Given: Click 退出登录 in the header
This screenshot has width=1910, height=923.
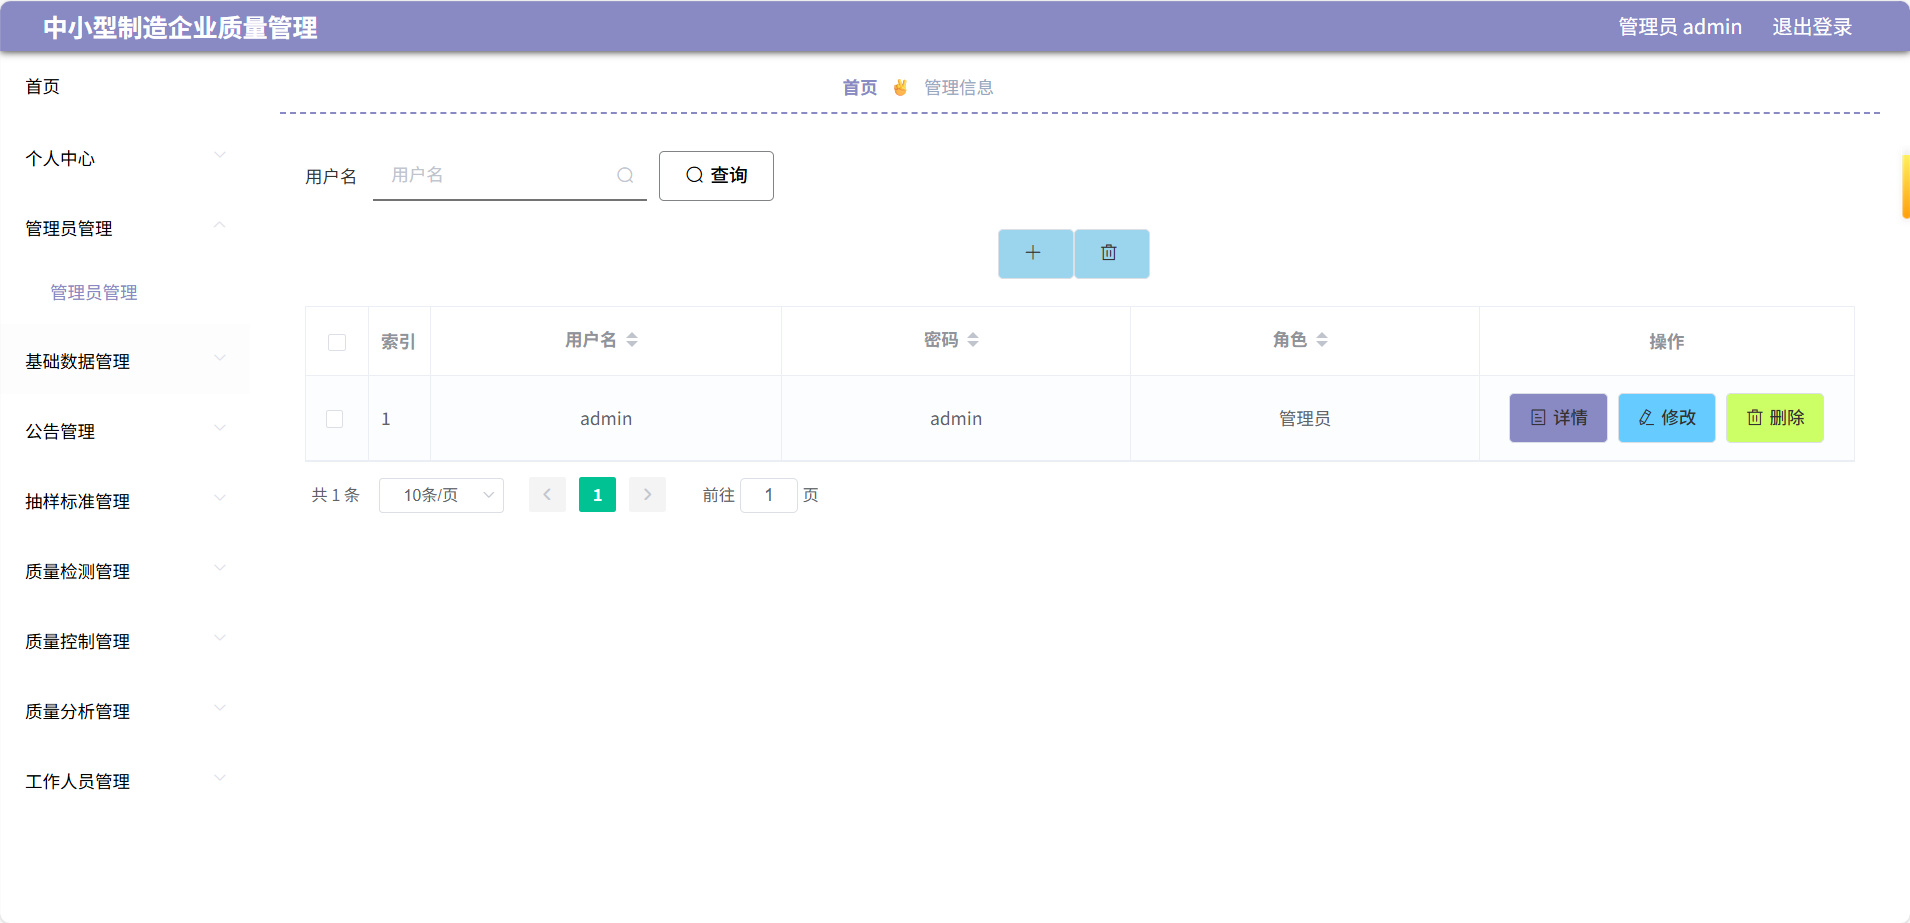Looking at the screenshot, I should click(1812, 27).
